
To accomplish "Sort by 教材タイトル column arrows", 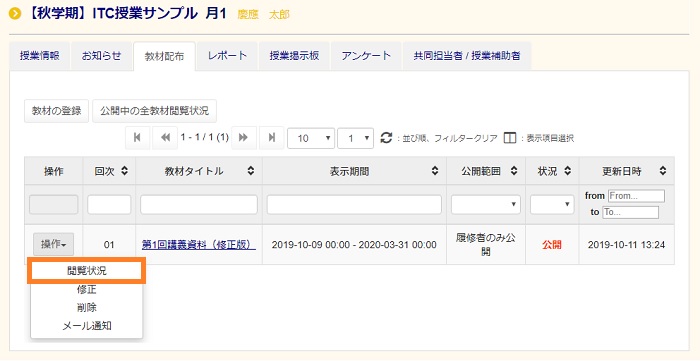I will (x=251, y=171).
